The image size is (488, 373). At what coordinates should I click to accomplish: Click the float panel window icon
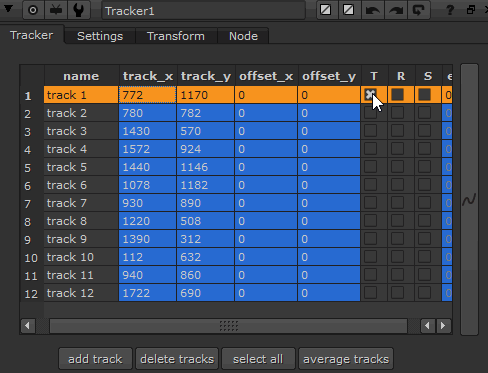(471, 10)
